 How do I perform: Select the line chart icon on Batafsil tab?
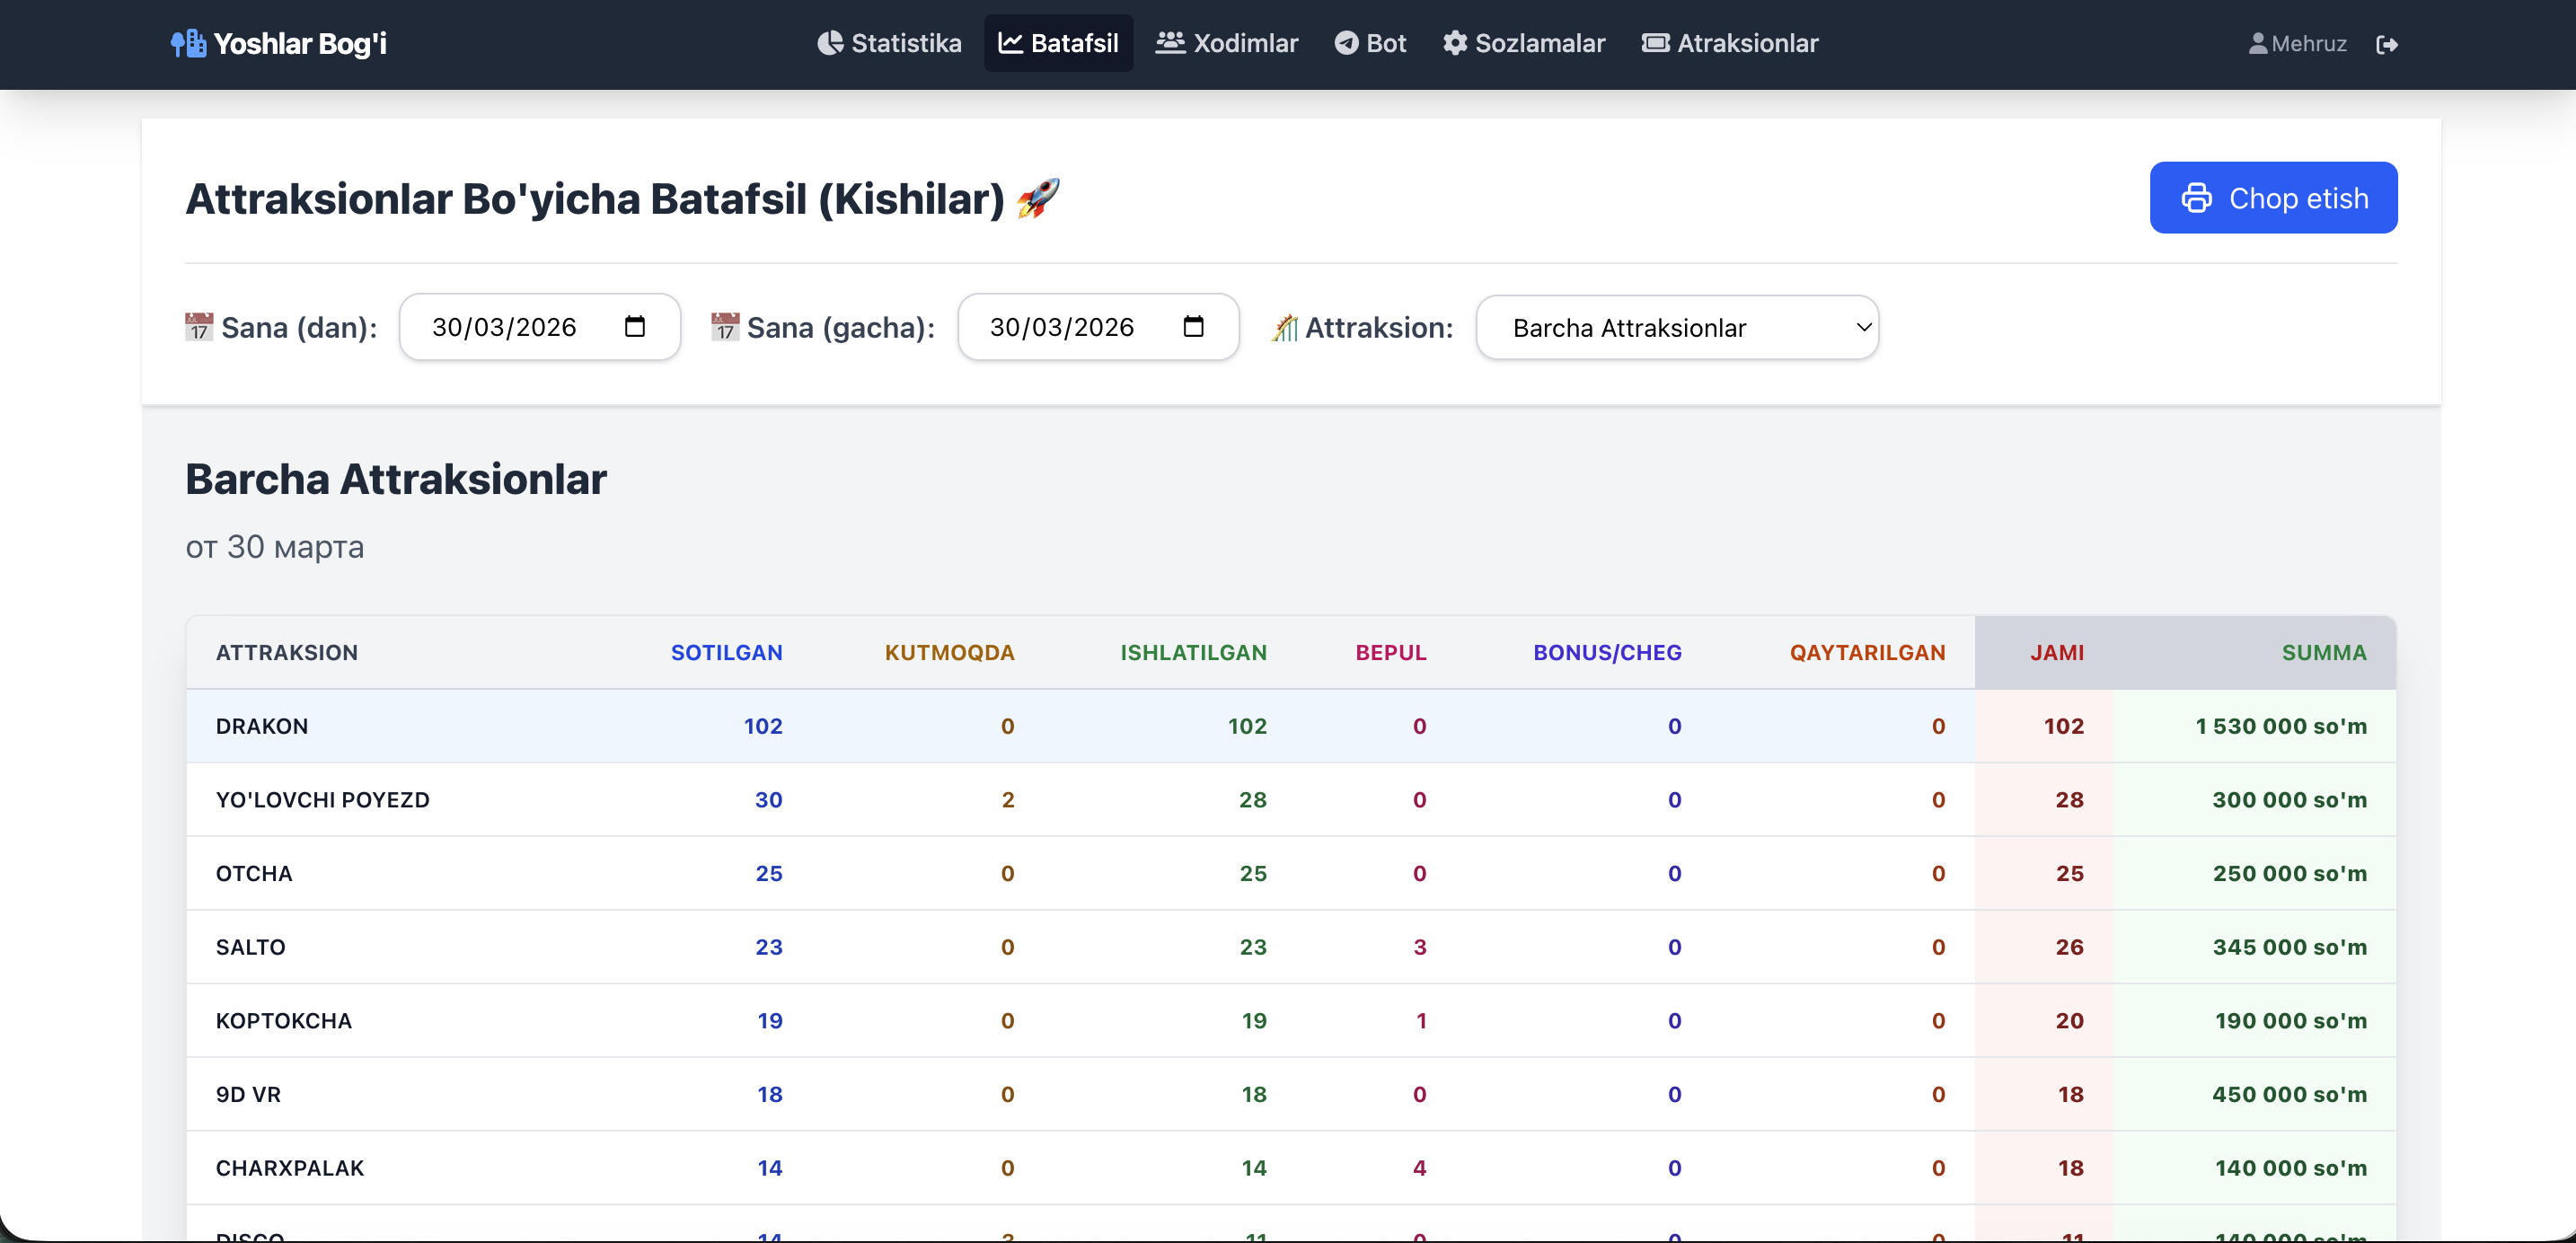pyautogui.click(x=1011, y=43)
